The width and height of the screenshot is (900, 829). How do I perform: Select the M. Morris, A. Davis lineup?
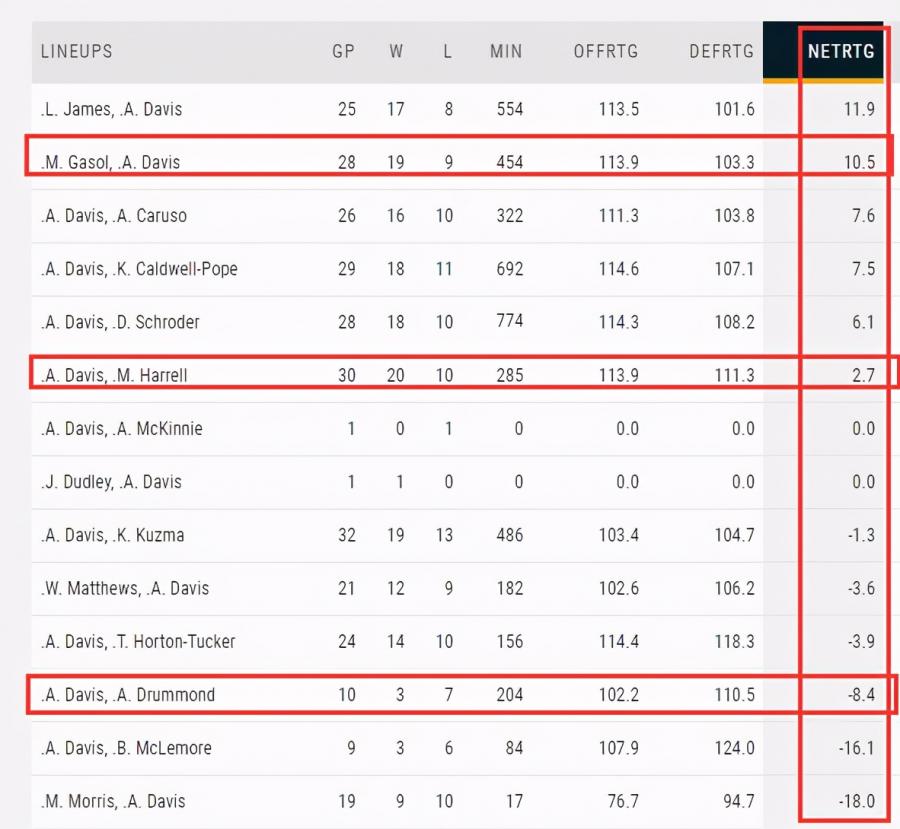pyautogui.click(x=113, y=801)
